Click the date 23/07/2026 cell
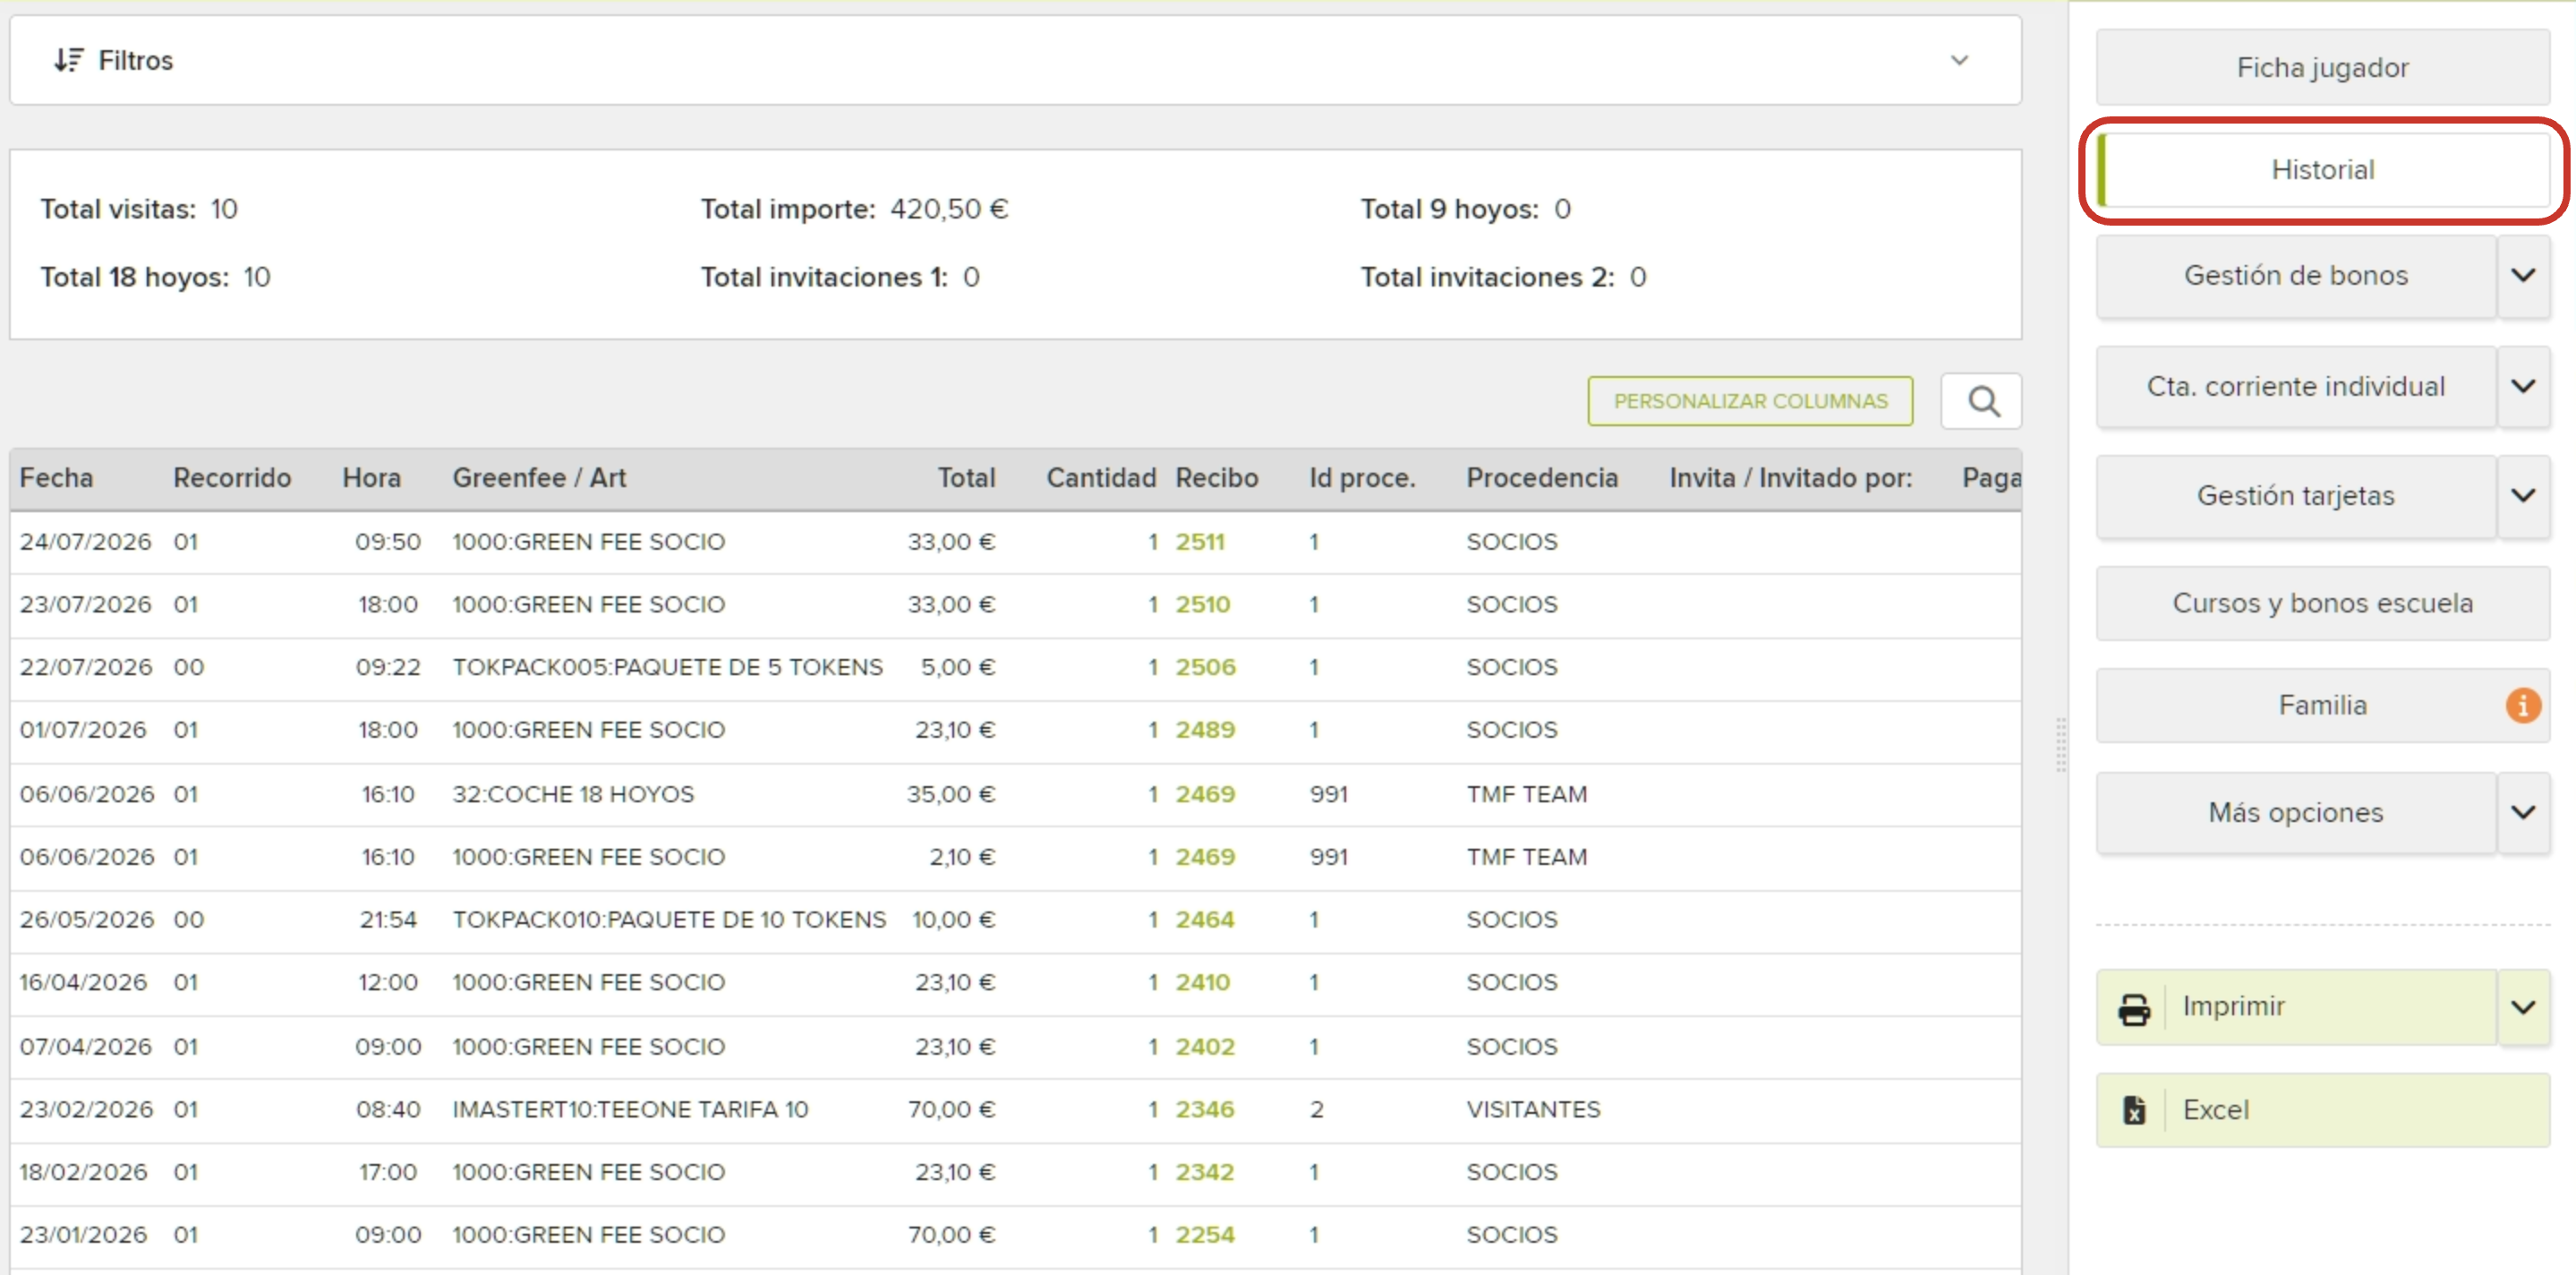Screen dimensions: 2576x1275 (x=85, y=605)
